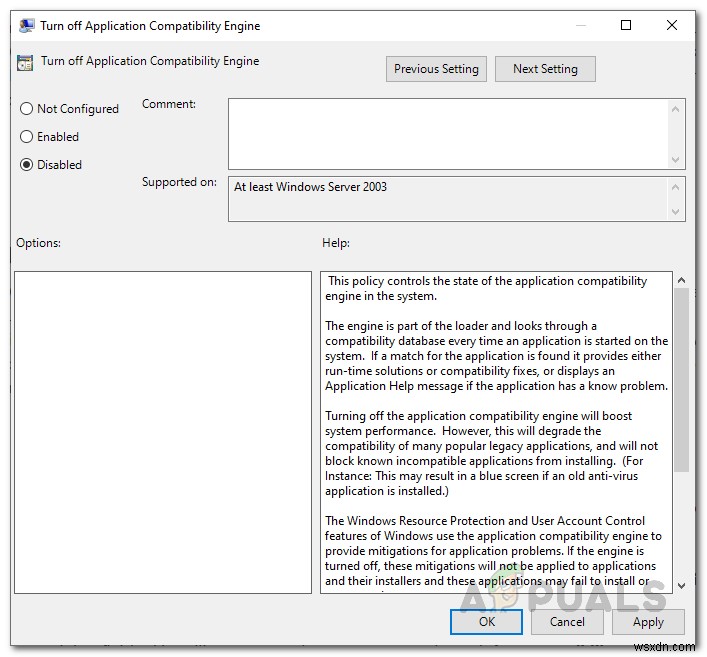Click the empty Options panel
Viewport: 707px width, 657px height.
pos(163,432)
